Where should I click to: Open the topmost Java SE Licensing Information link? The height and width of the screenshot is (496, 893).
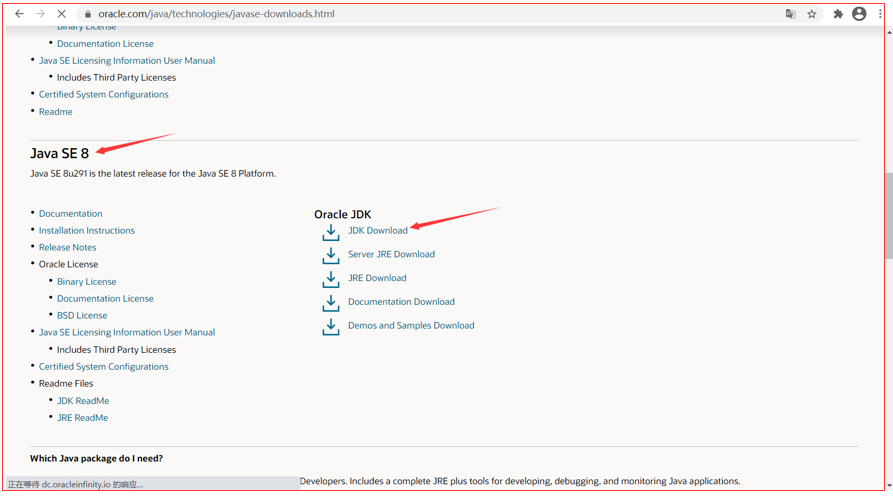pyautogui.click(x=127, y=61)
